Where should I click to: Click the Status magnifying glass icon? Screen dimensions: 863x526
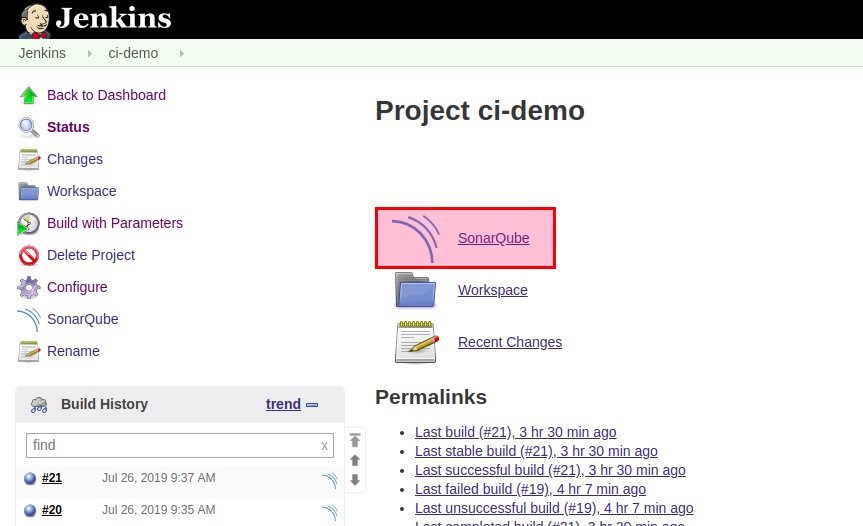(29, 127)
